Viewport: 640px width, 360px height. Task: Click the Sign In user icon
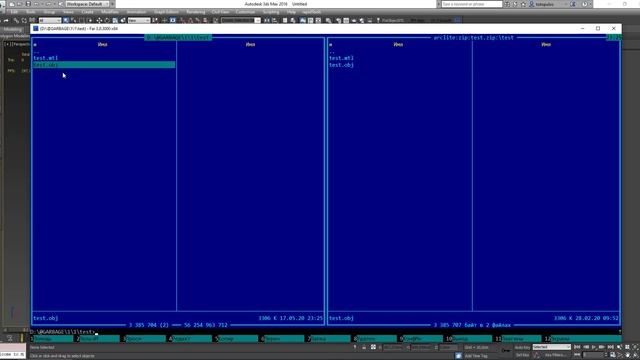pyautogui.click(x=532, y=4)
